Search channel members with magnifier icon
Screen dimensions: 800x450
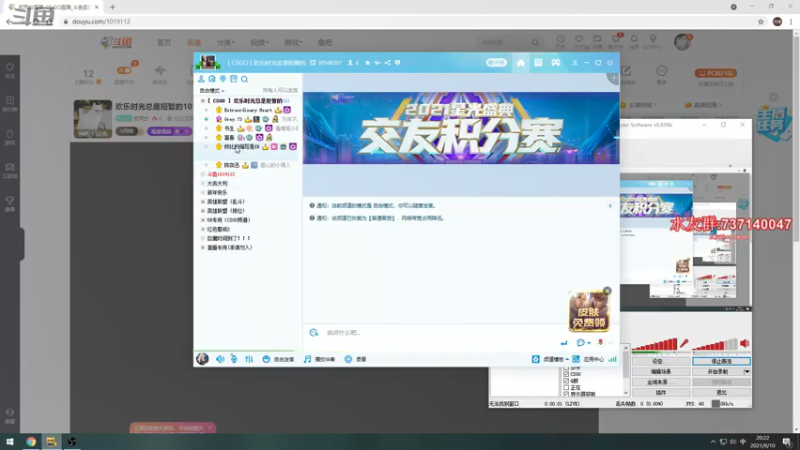(244, 79)
